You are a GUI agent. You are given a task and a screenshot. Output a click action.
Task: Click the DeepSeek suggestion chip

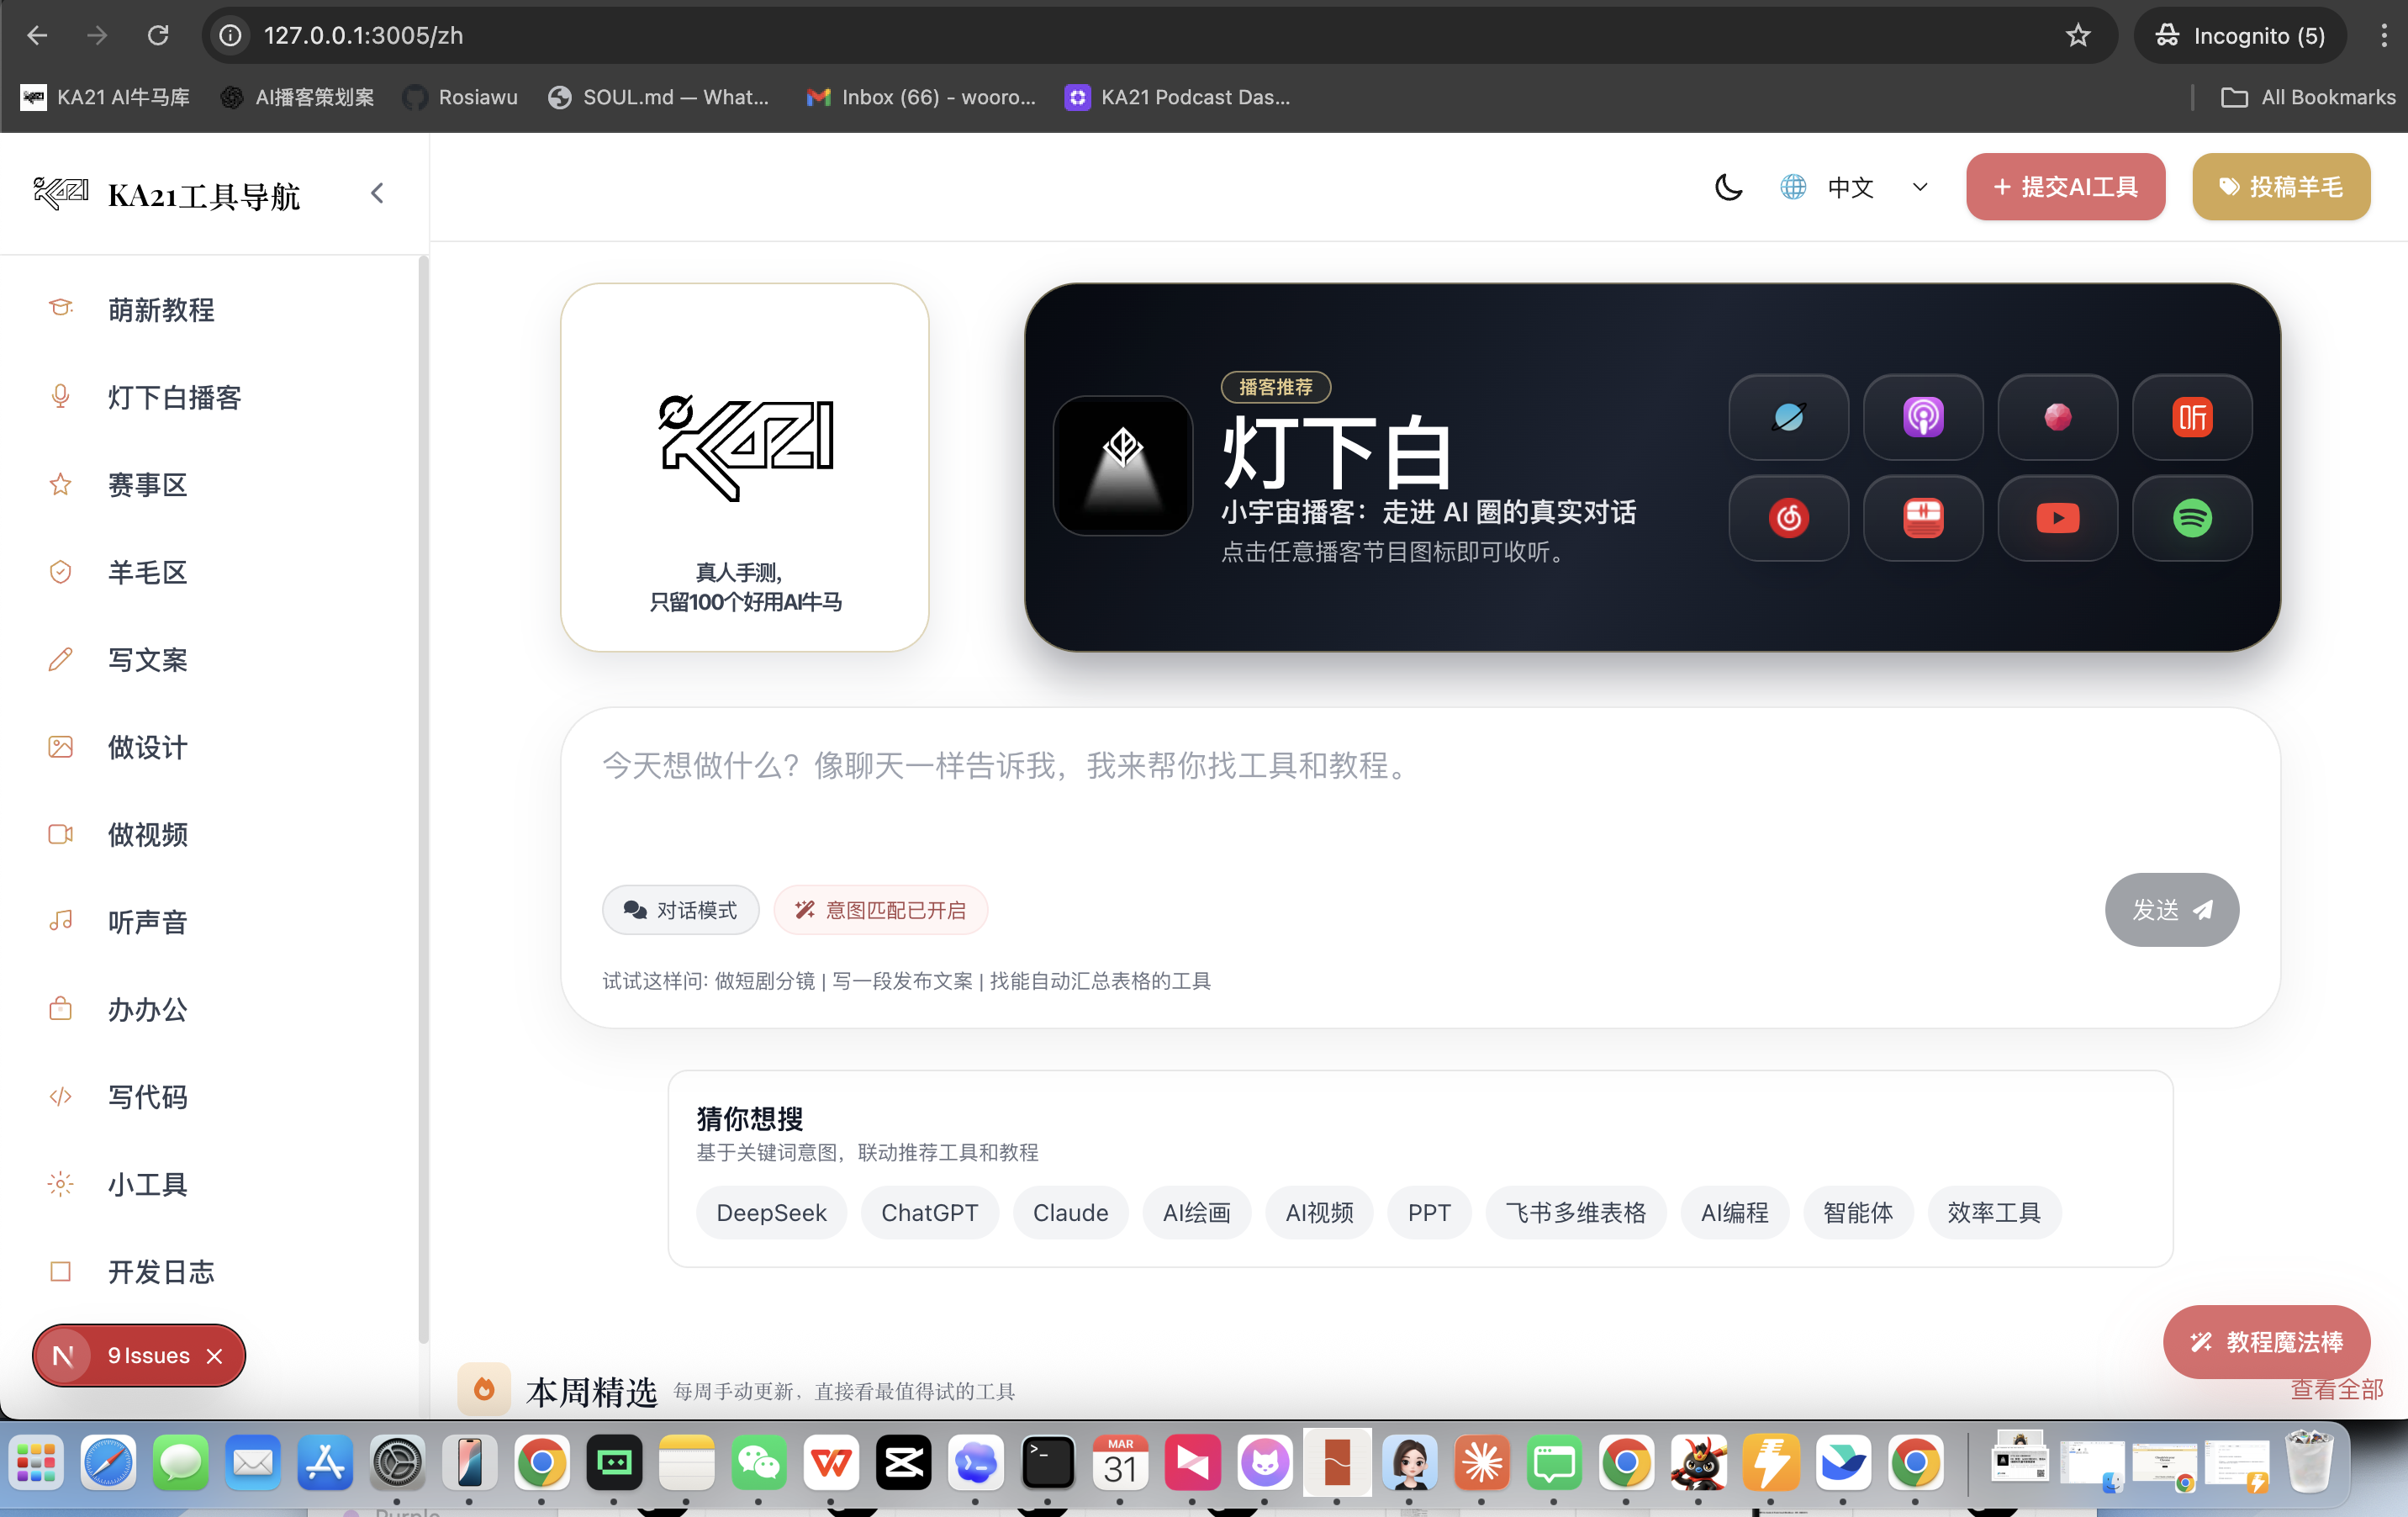pyautogui.click(x=771, y=1212)
